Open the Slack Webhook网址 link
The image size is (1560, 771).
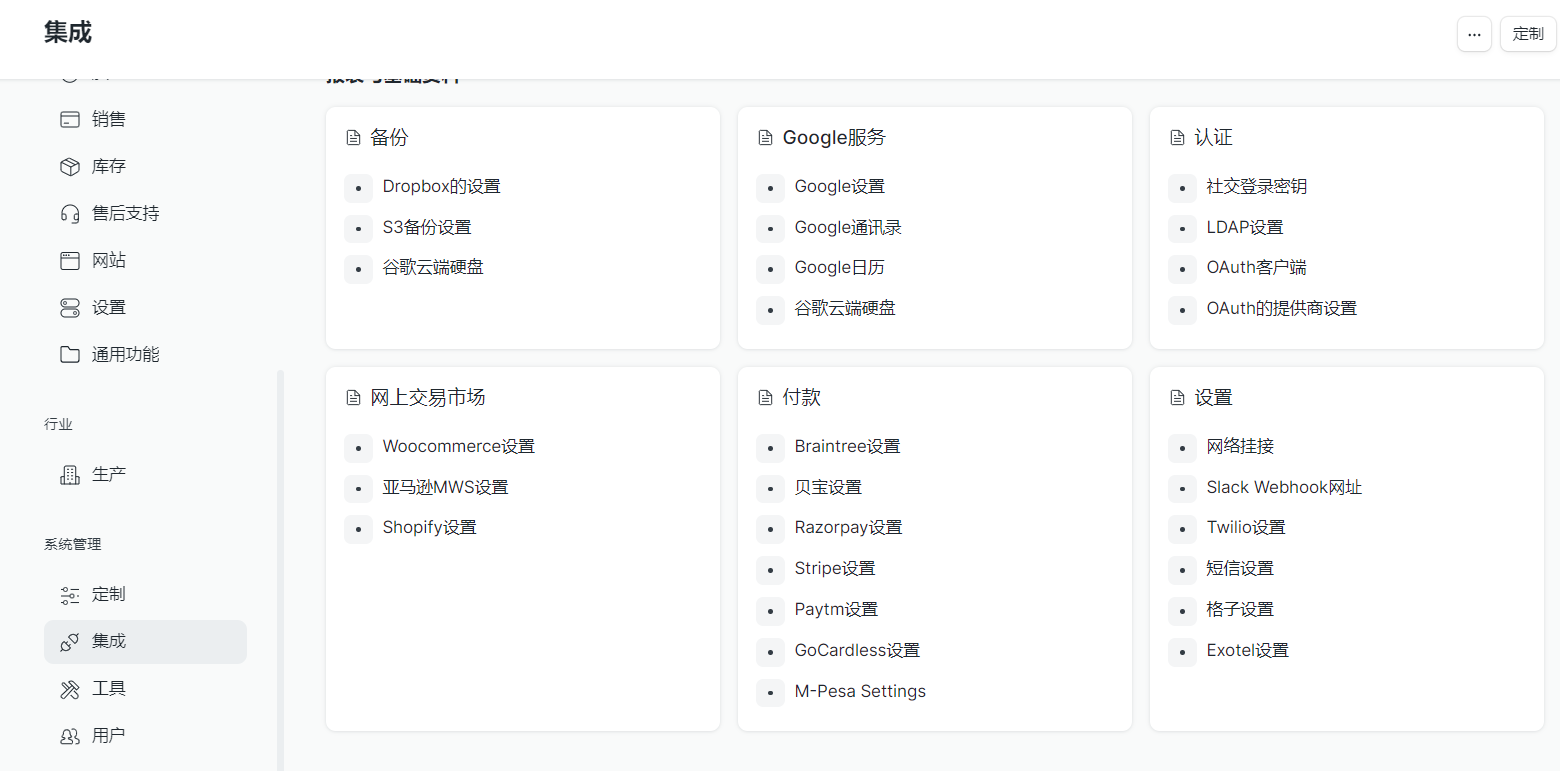point(1284,488)
